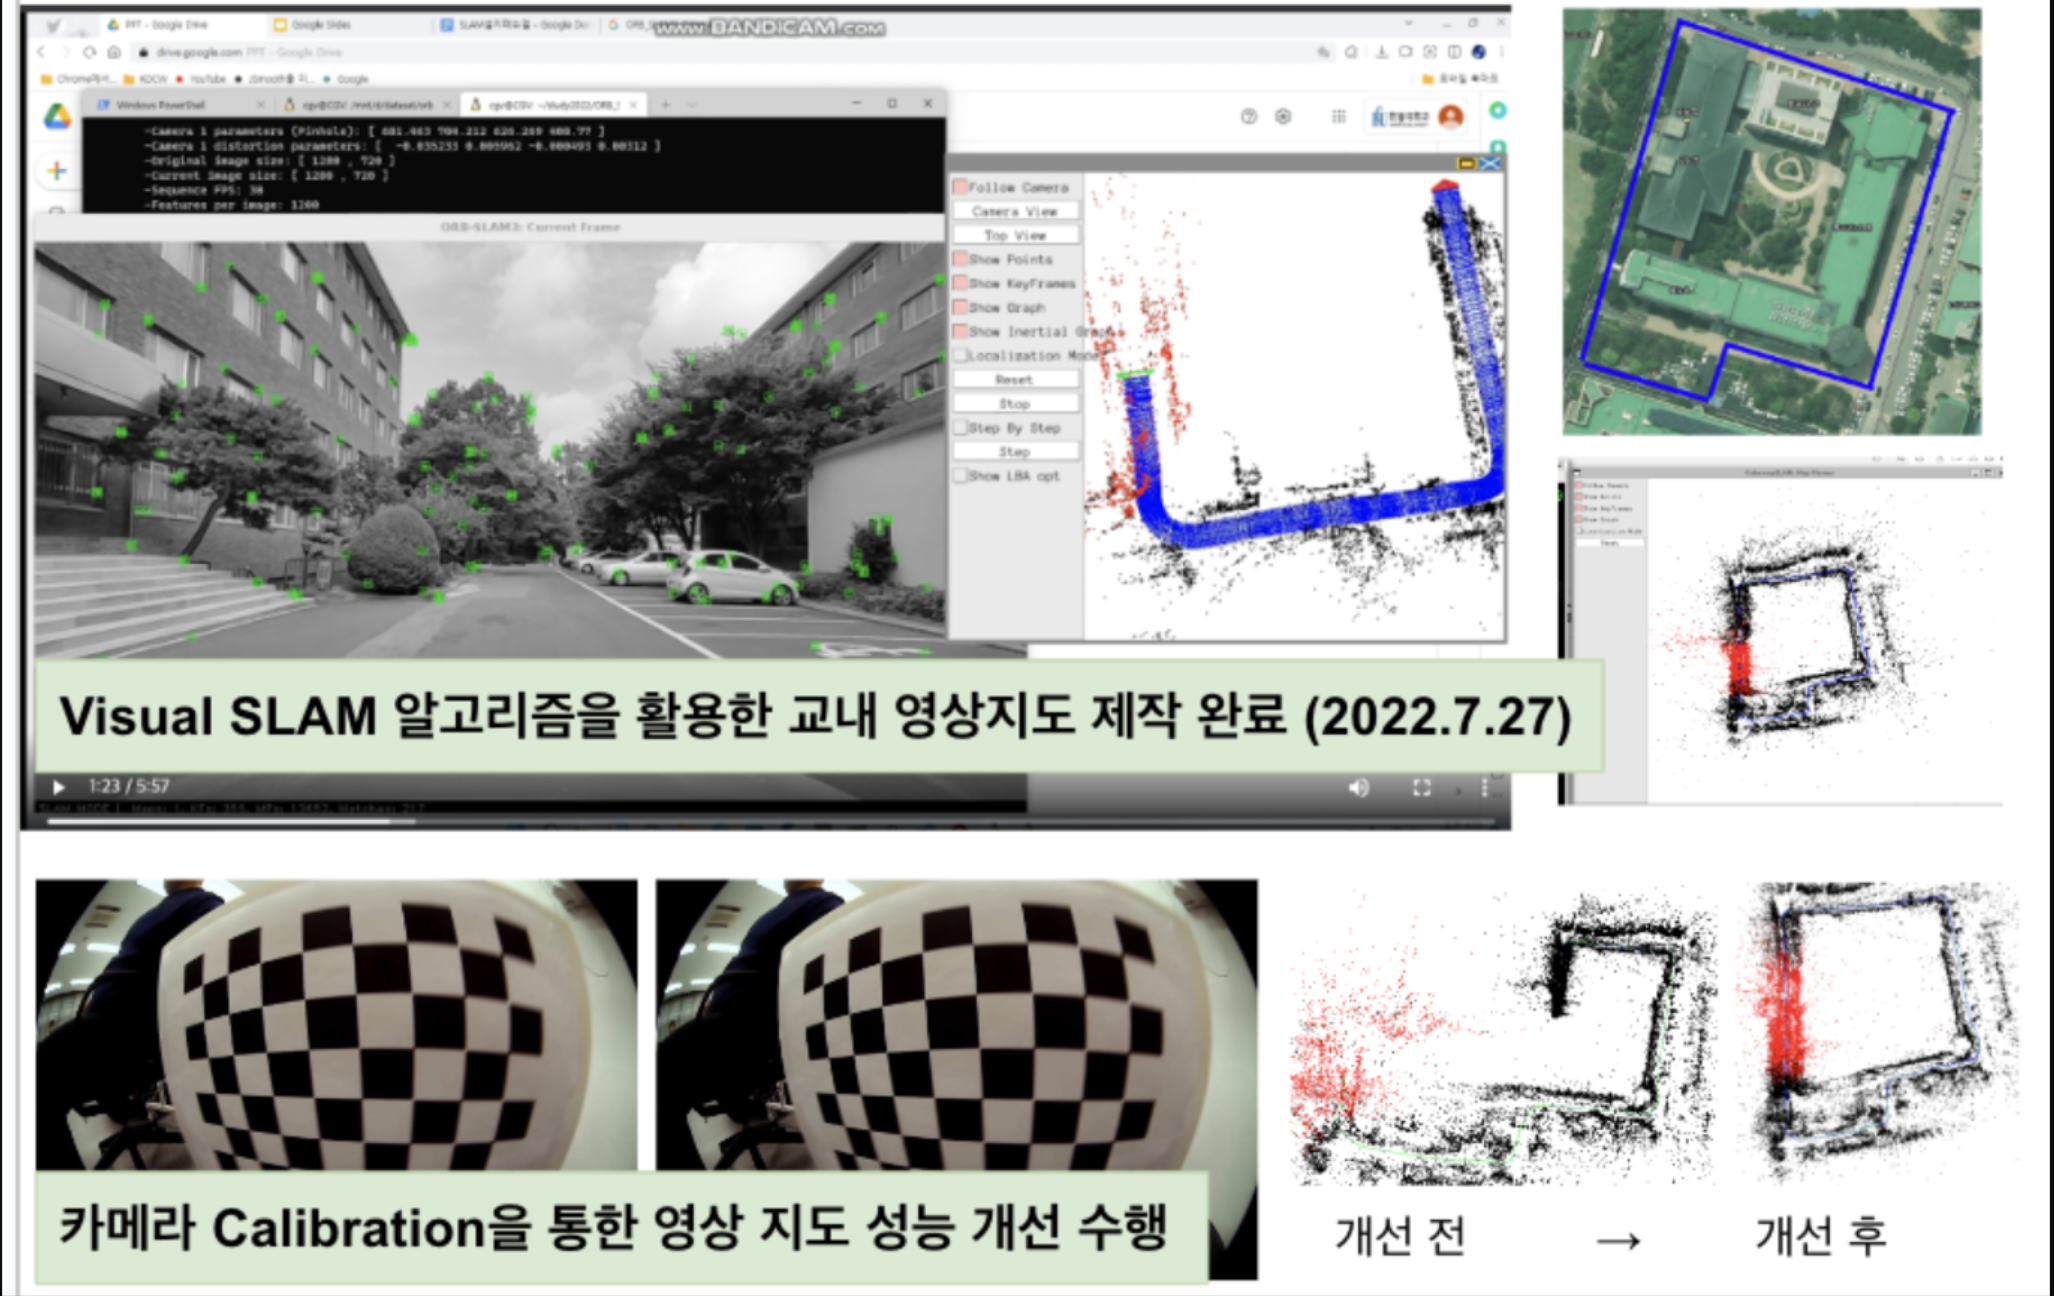Enter fullscreen with the video expand icon
The width and height of the screenshot is (2054, 1296).
point(1421,788)
